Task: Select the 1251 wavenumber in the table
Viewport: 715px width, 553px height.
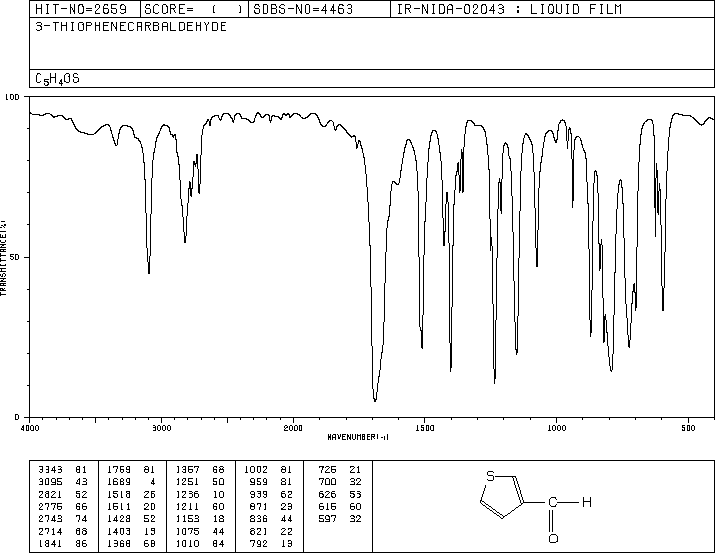Action: [x=187, y=482]
